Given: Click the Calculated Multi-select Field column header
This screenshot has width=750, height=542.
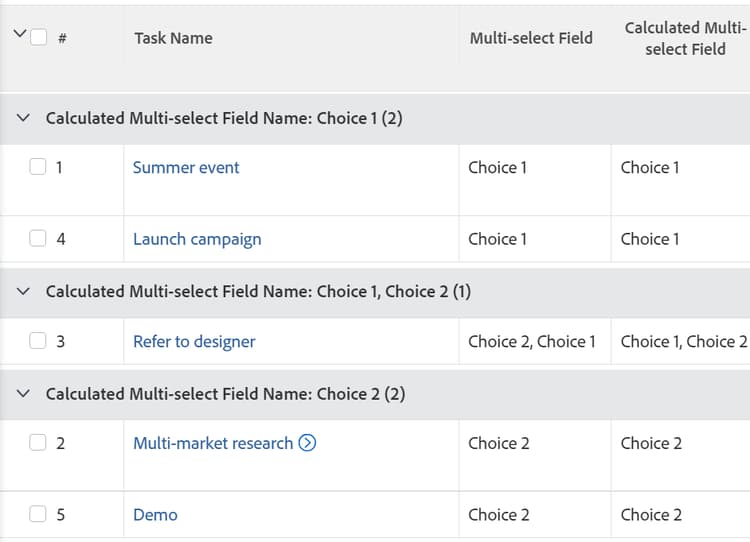Looking at the screenshot, I should coord(685,38).
